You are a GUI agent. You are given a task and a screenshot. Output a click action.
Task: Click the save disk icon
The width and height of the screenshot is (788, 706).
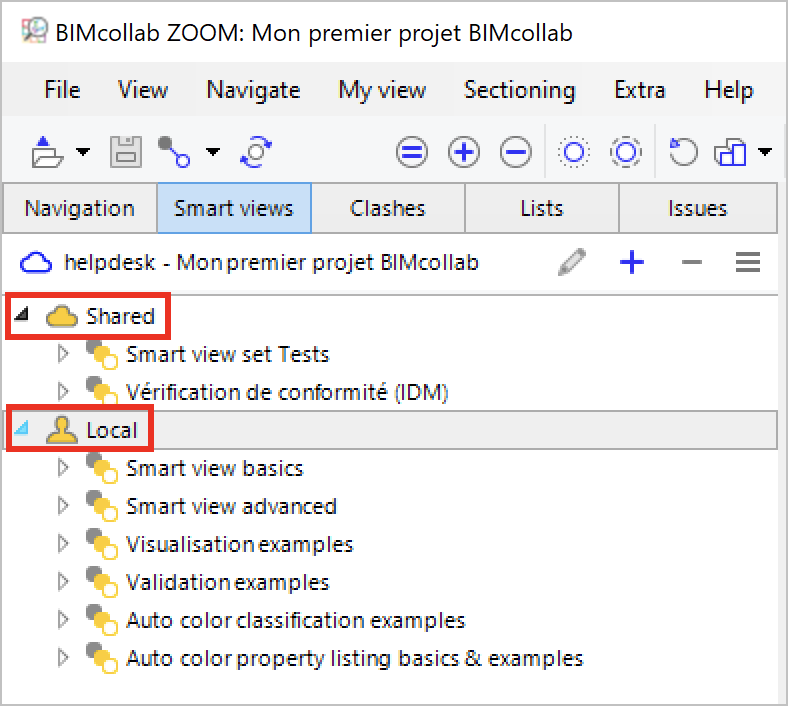coord(125,153)
